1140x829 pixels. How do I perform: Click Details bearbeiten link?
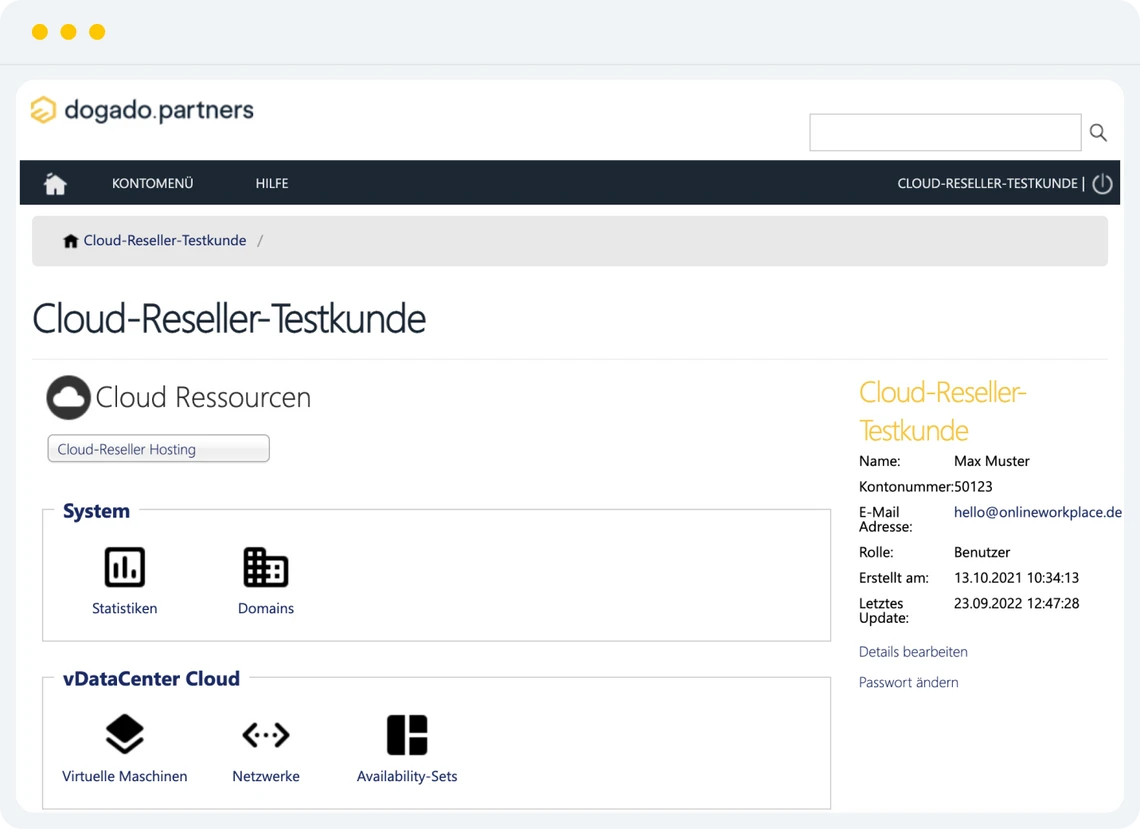coord(913,652)
